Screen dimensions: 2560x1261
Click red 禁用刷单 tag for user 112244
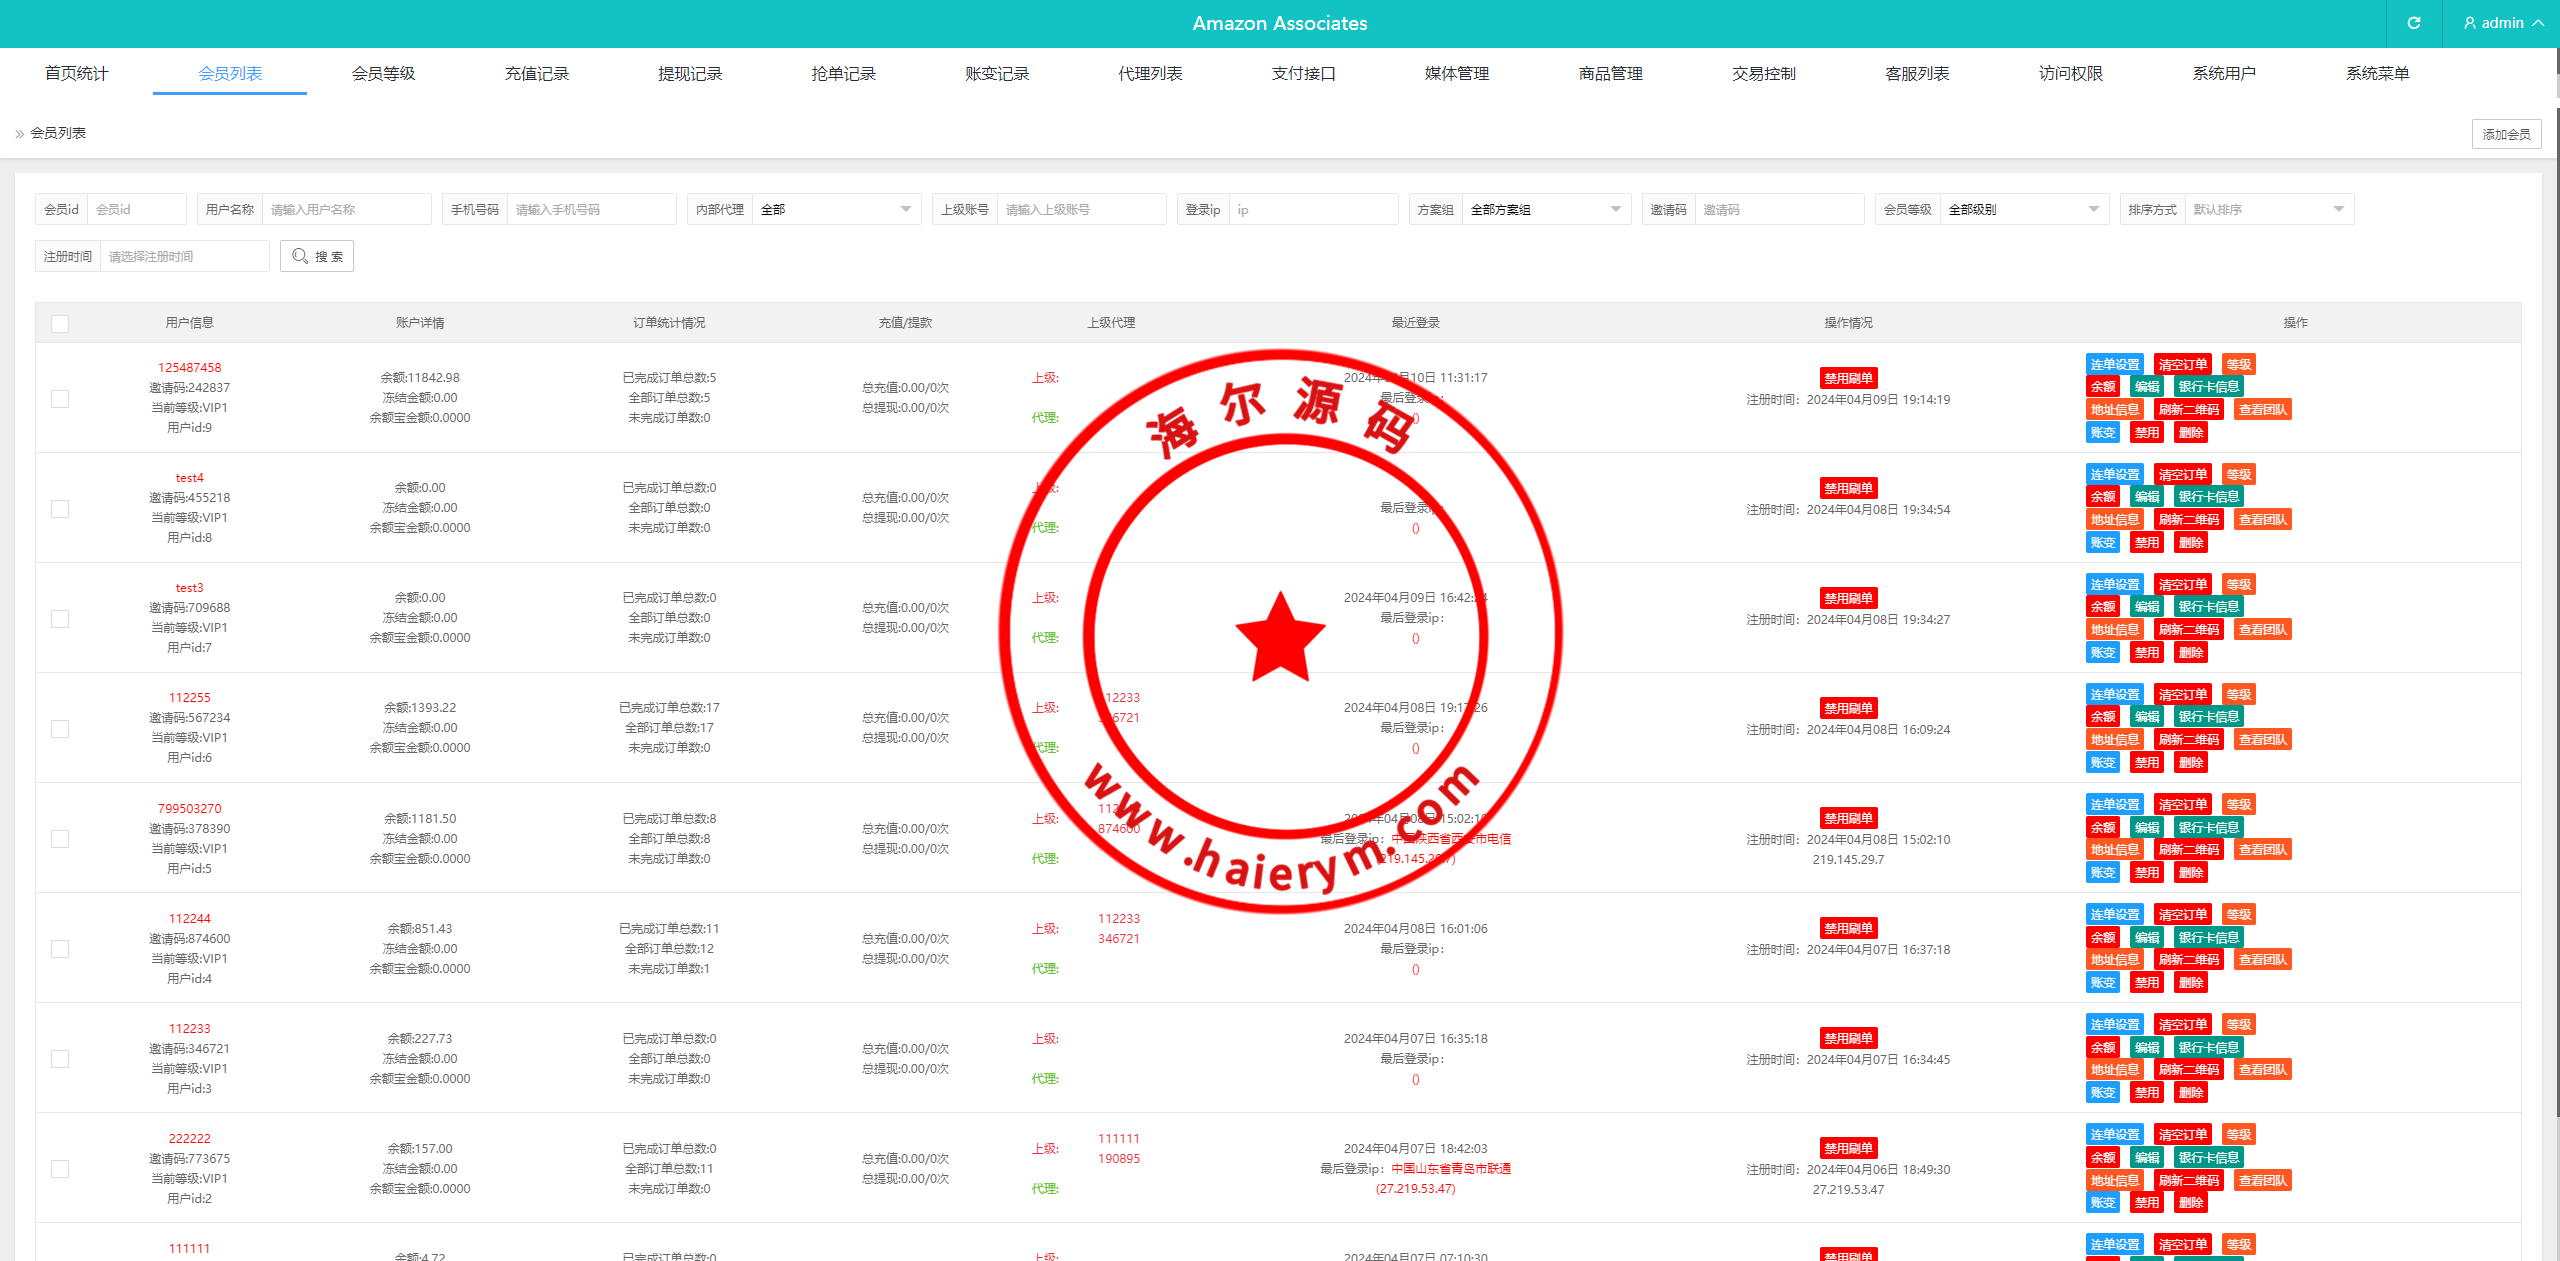[x=1848, y=928]
